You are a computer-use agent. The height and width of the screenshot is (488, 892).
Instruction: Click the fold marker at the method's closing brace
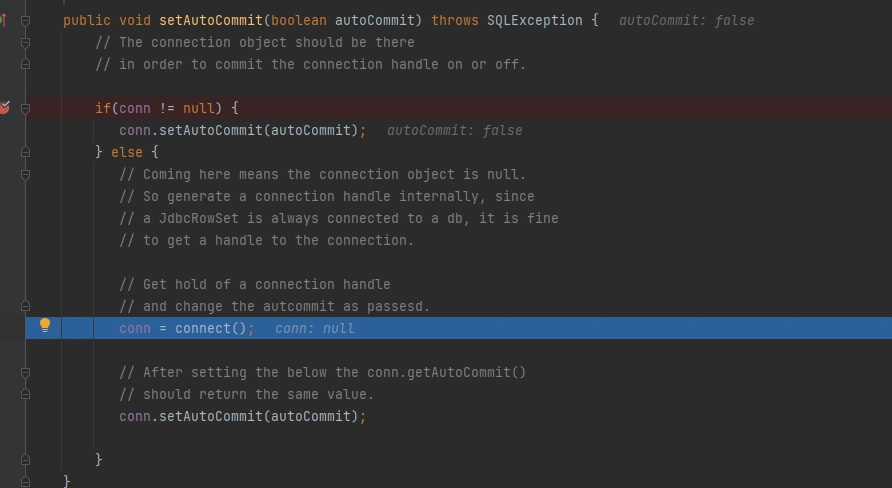tap(26, 481)
